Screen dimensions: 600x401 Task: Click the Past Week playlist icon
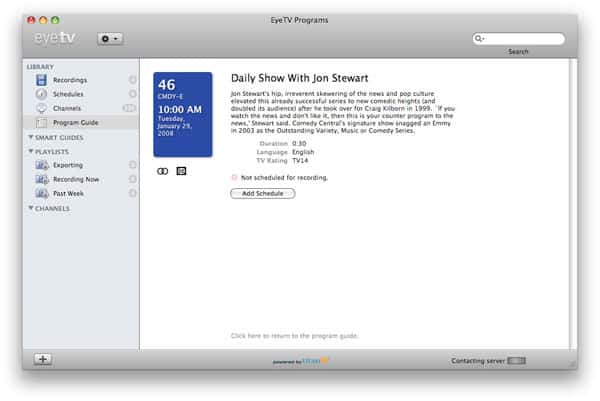coord(42,193)
